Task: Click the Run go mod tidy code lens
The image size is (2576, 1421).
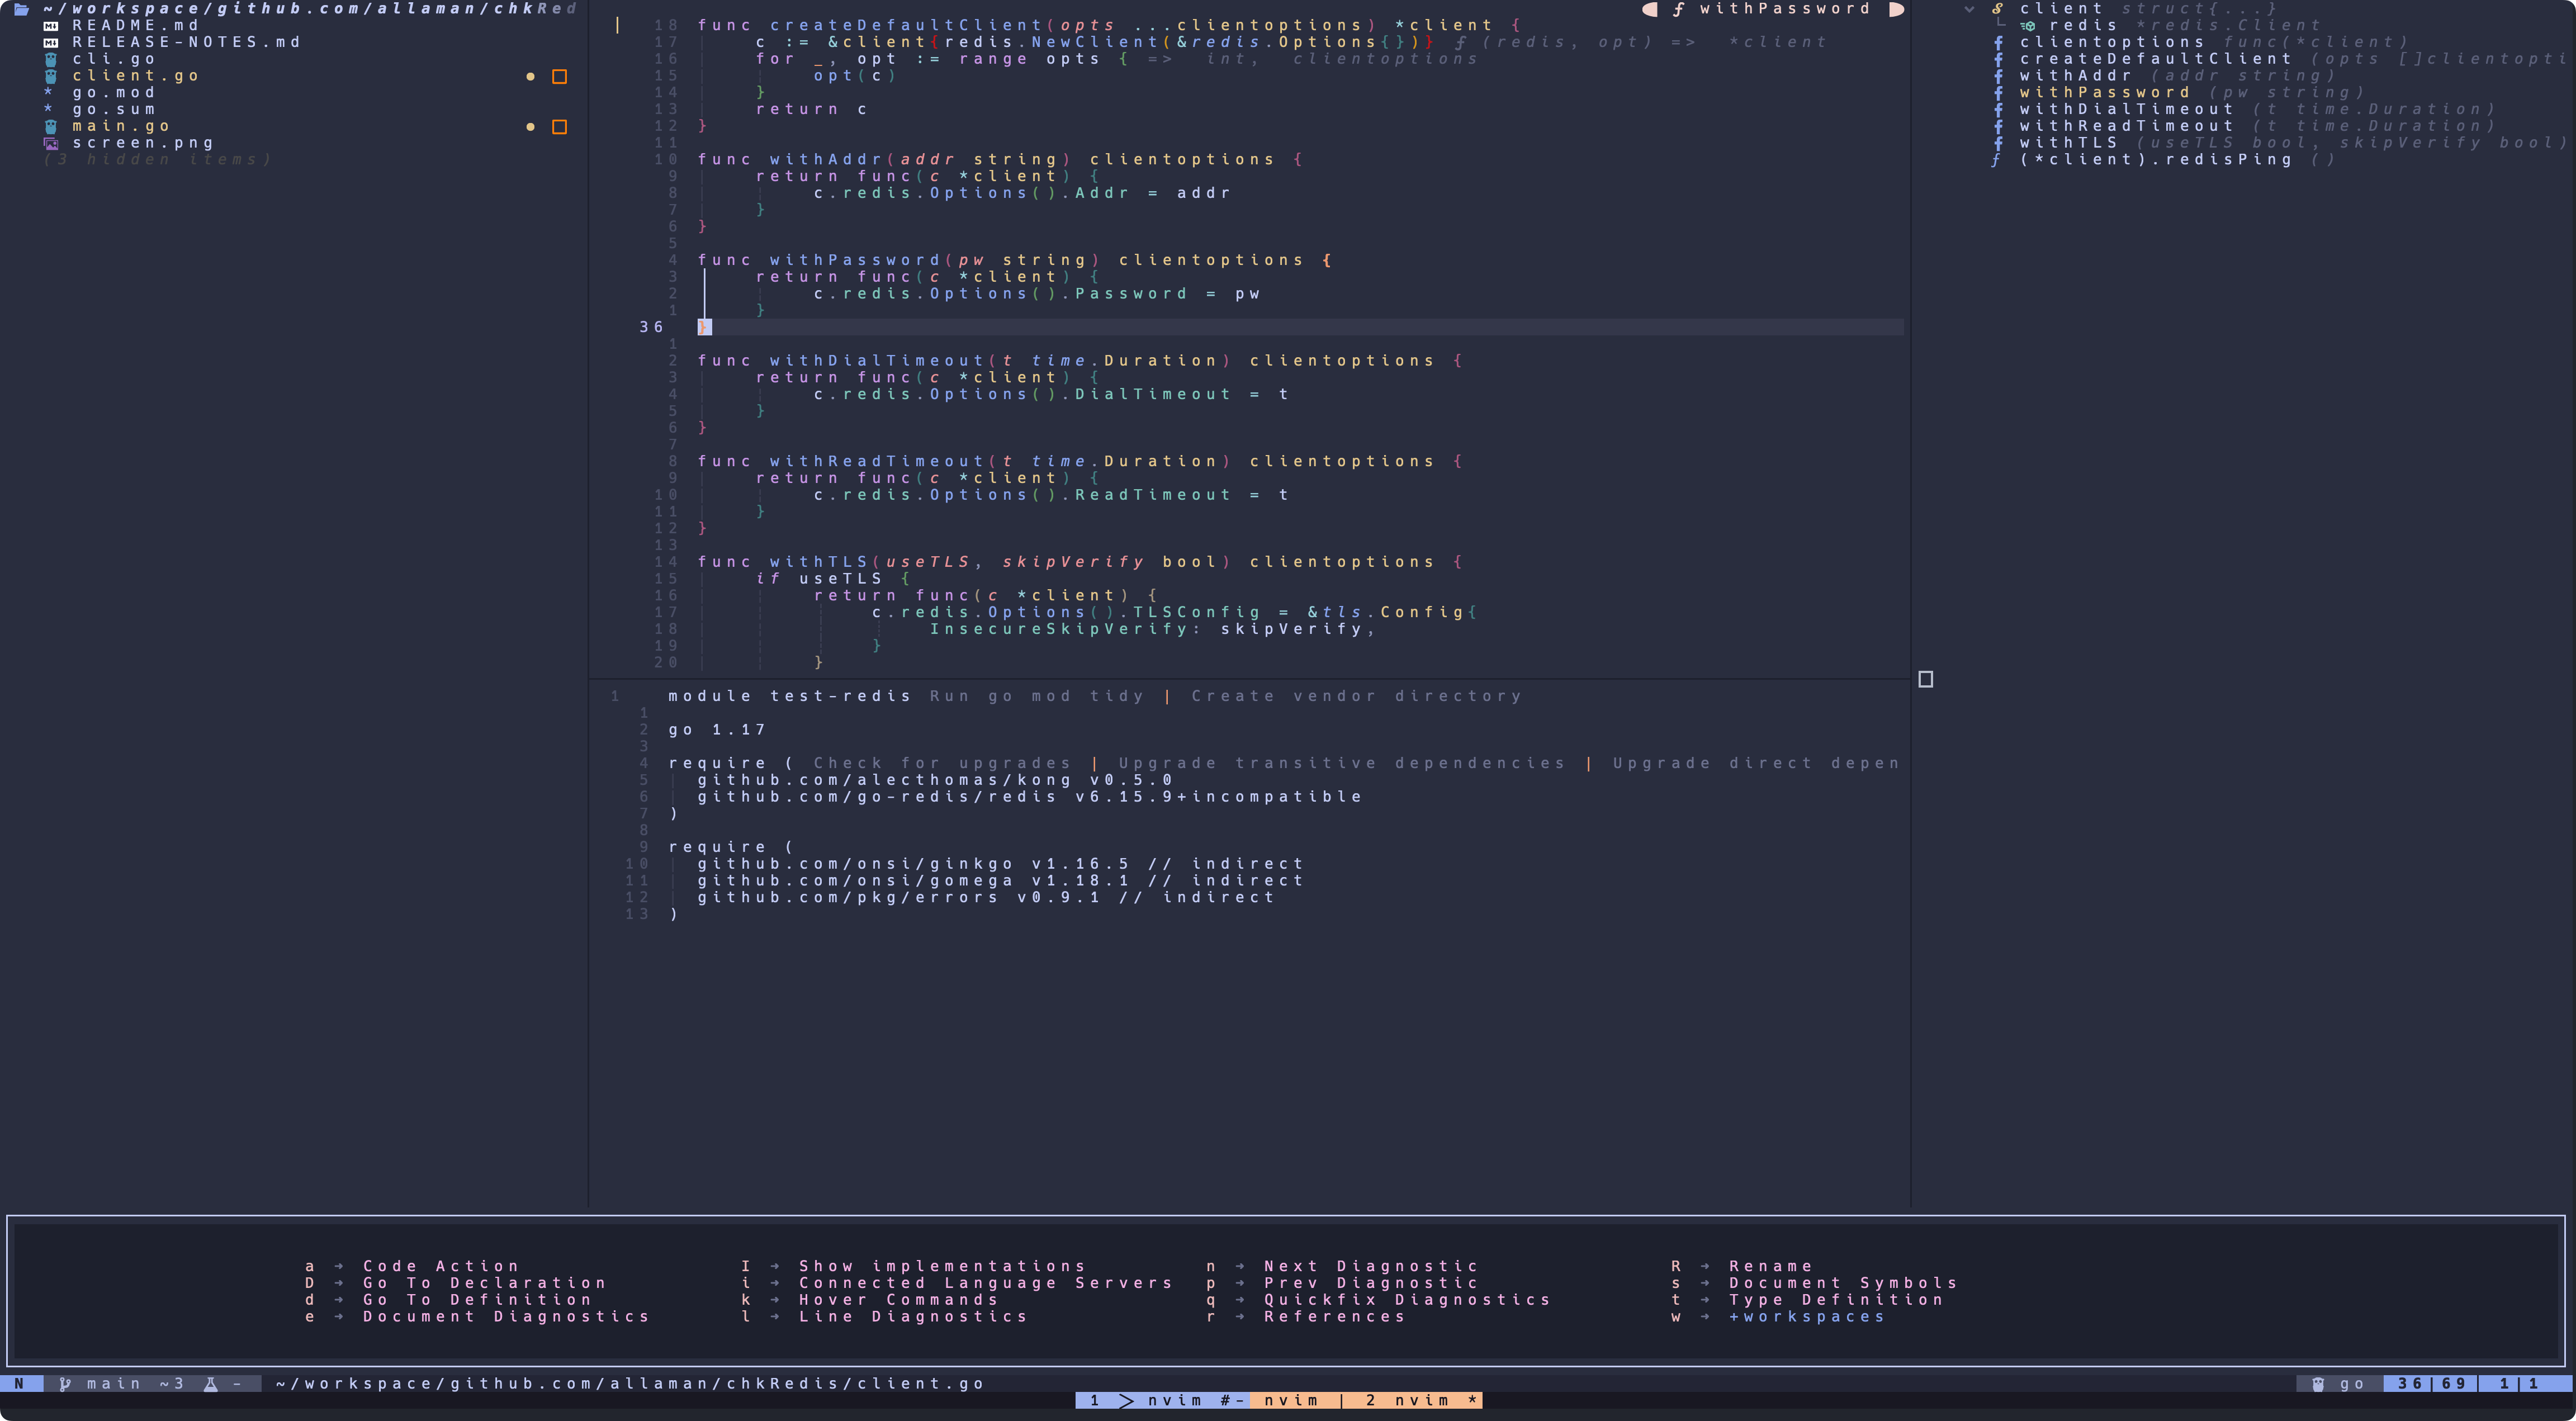Action: tap(1036, 696)
